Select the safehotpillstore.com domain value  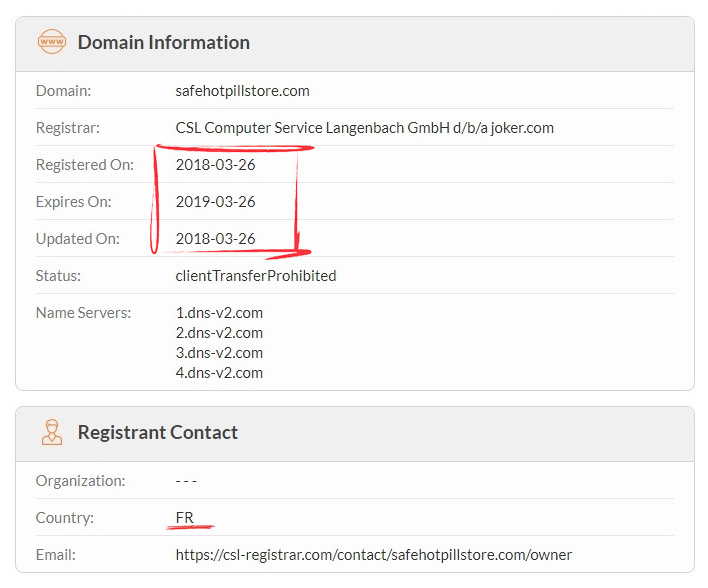[x=242, y=91]
